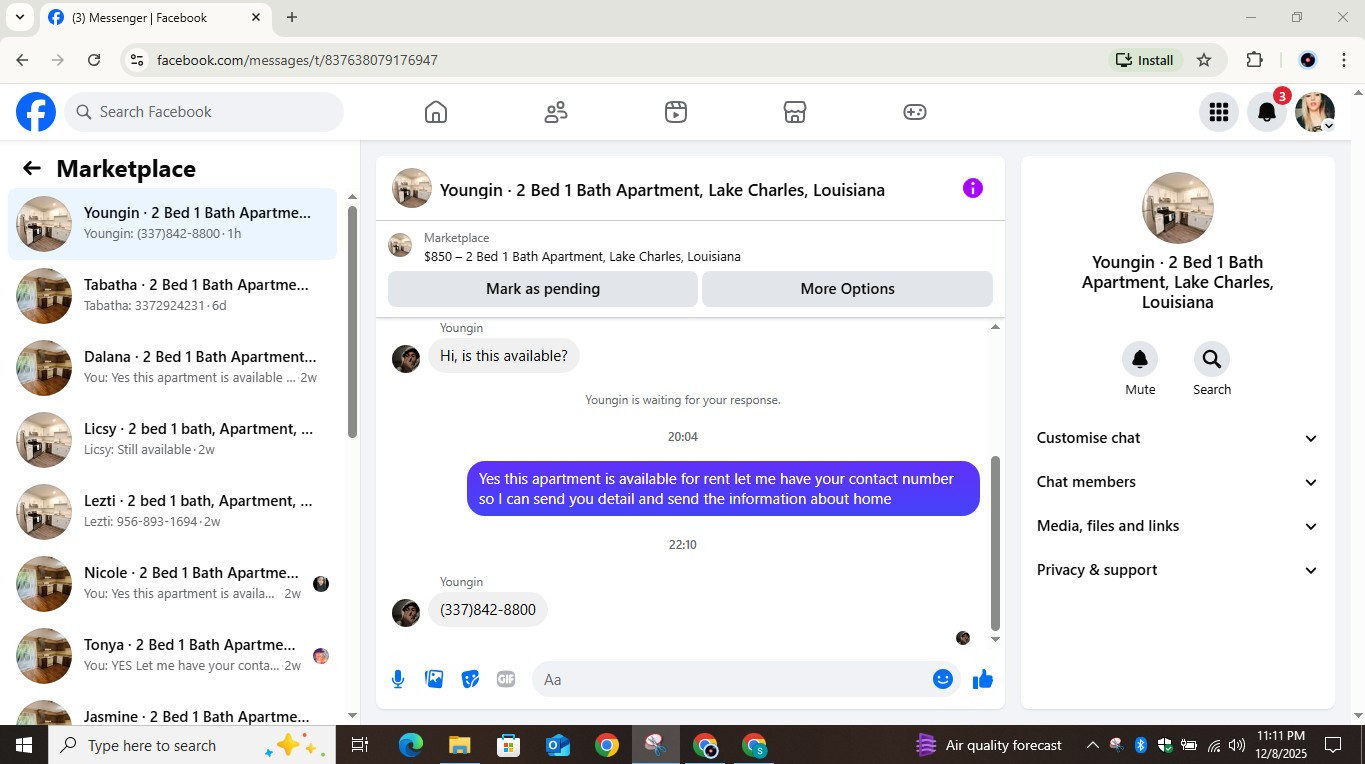Expand Media, files and links section
1365x764 pixels.
pyautogui.click(x=1178, y=526)
